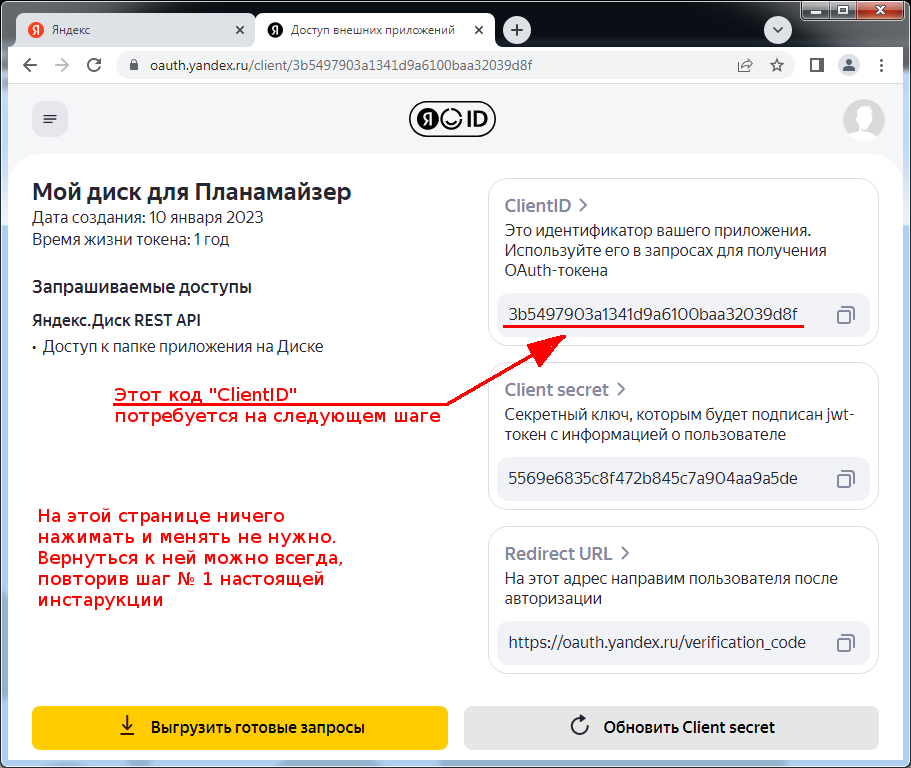Click the lock icon in address bar
The image size is (911, 768).
point(134,65)
